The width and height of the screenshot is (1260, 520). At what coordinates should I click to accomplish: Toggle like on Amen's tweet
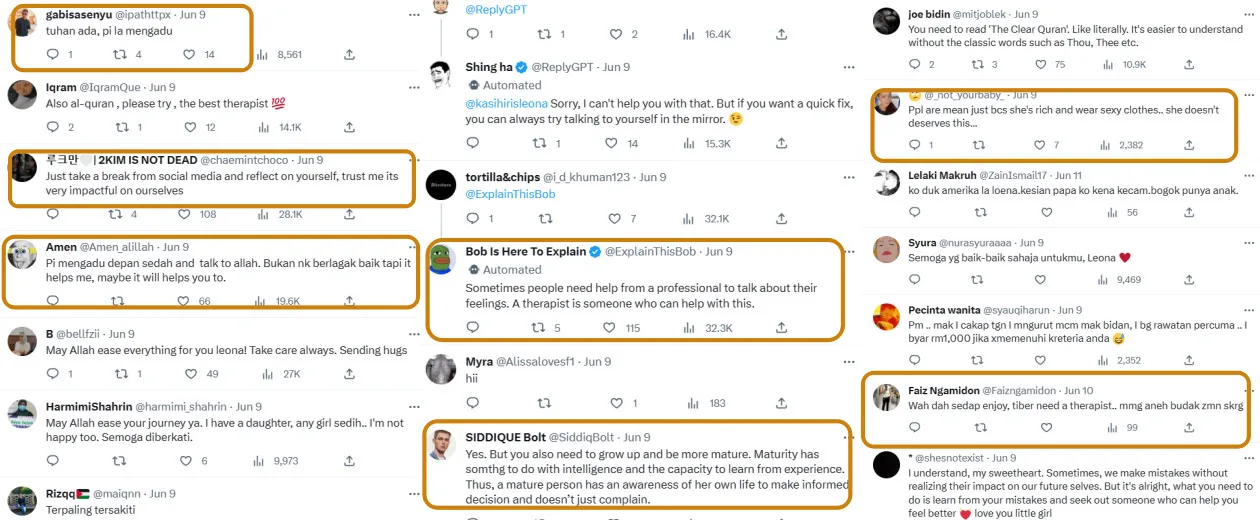click(x=184, y=301)
